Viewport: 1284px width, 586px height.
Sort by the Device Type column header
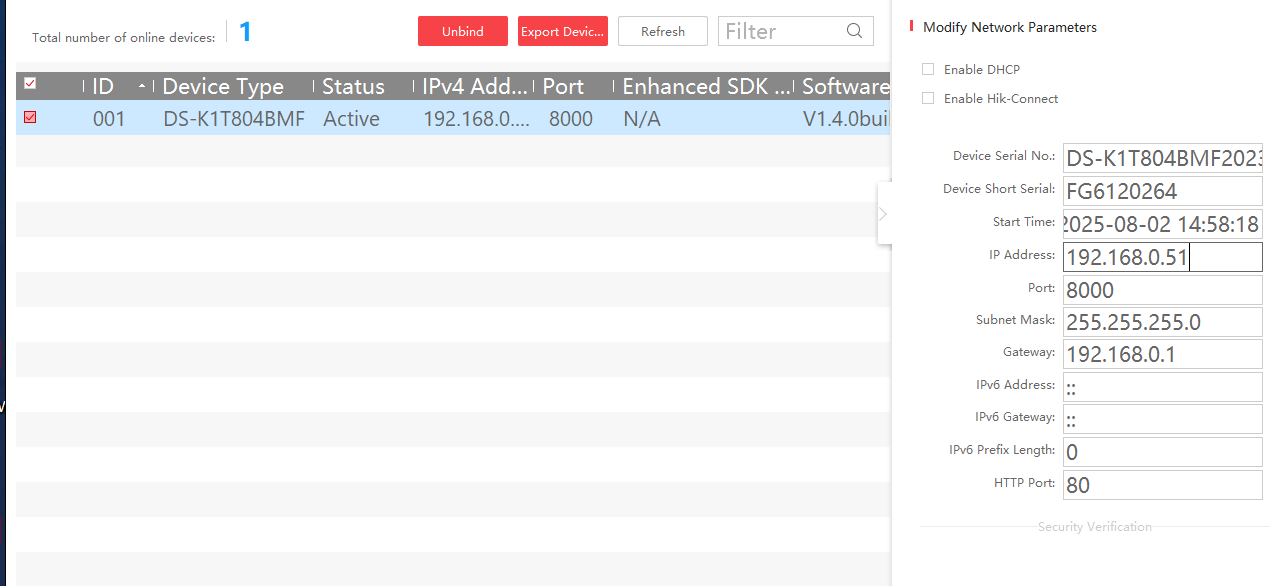[223, 87]
